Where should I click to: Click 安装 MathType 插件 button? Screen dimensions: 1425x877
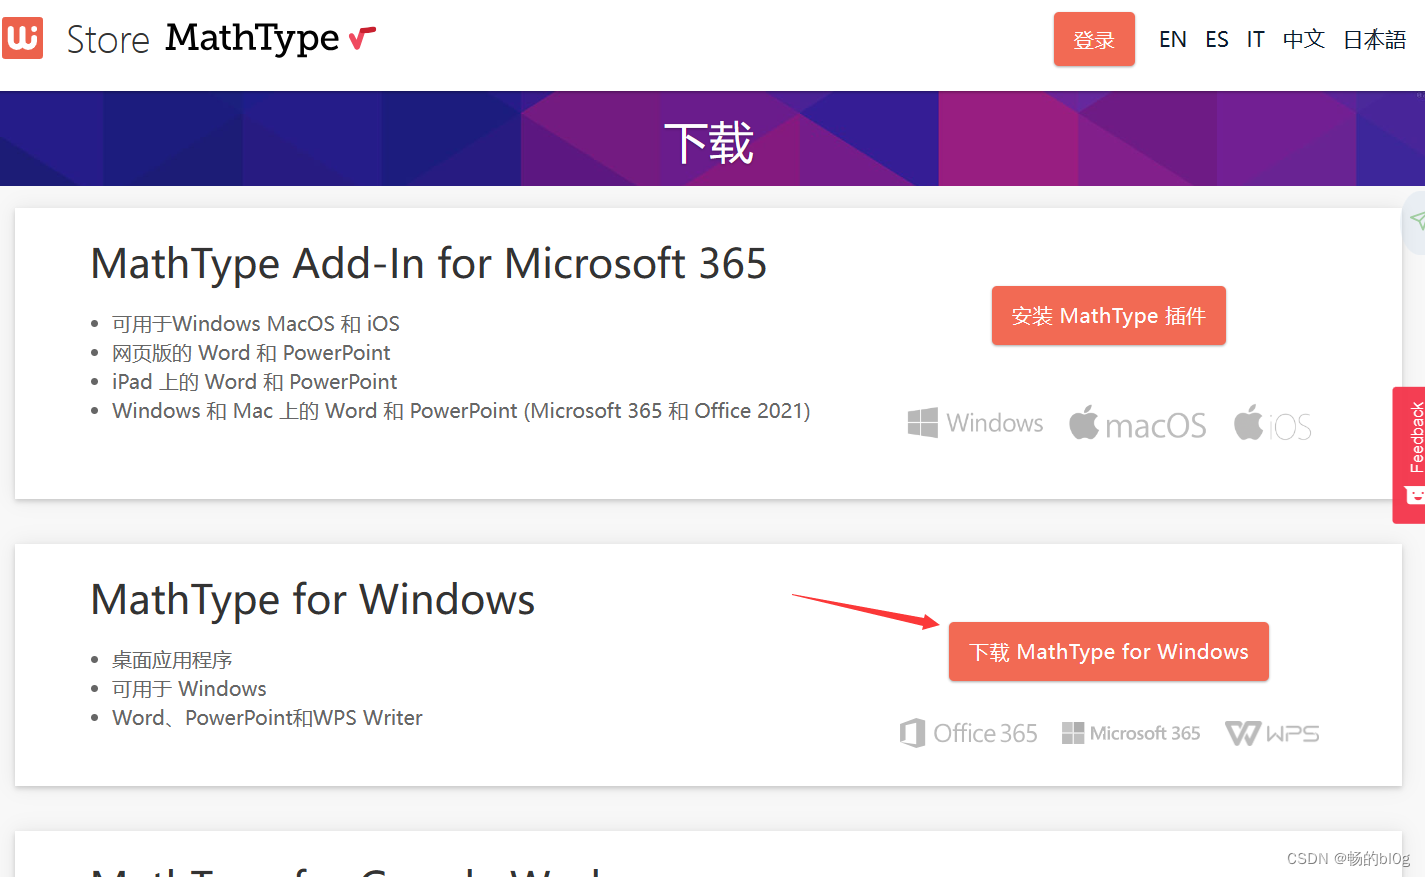tap(1108, 316)
